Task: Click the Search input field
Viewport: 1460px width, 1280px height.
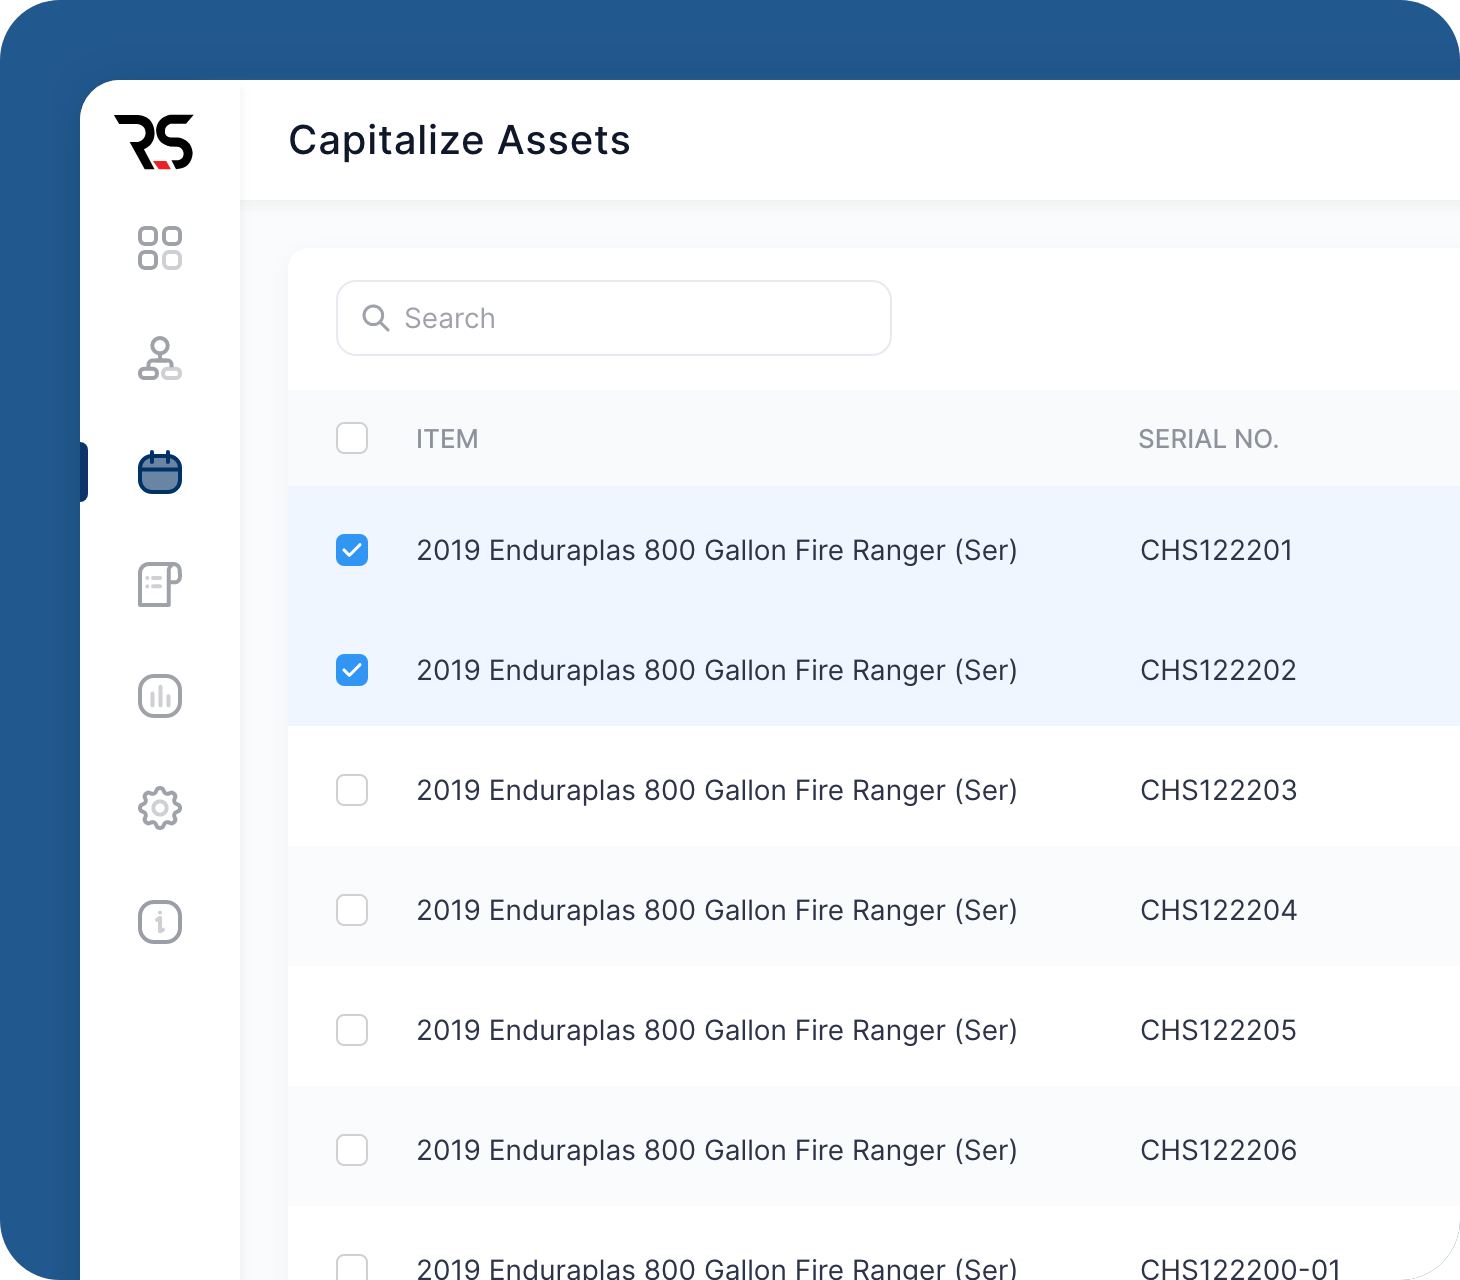Action: coord(614,318)
